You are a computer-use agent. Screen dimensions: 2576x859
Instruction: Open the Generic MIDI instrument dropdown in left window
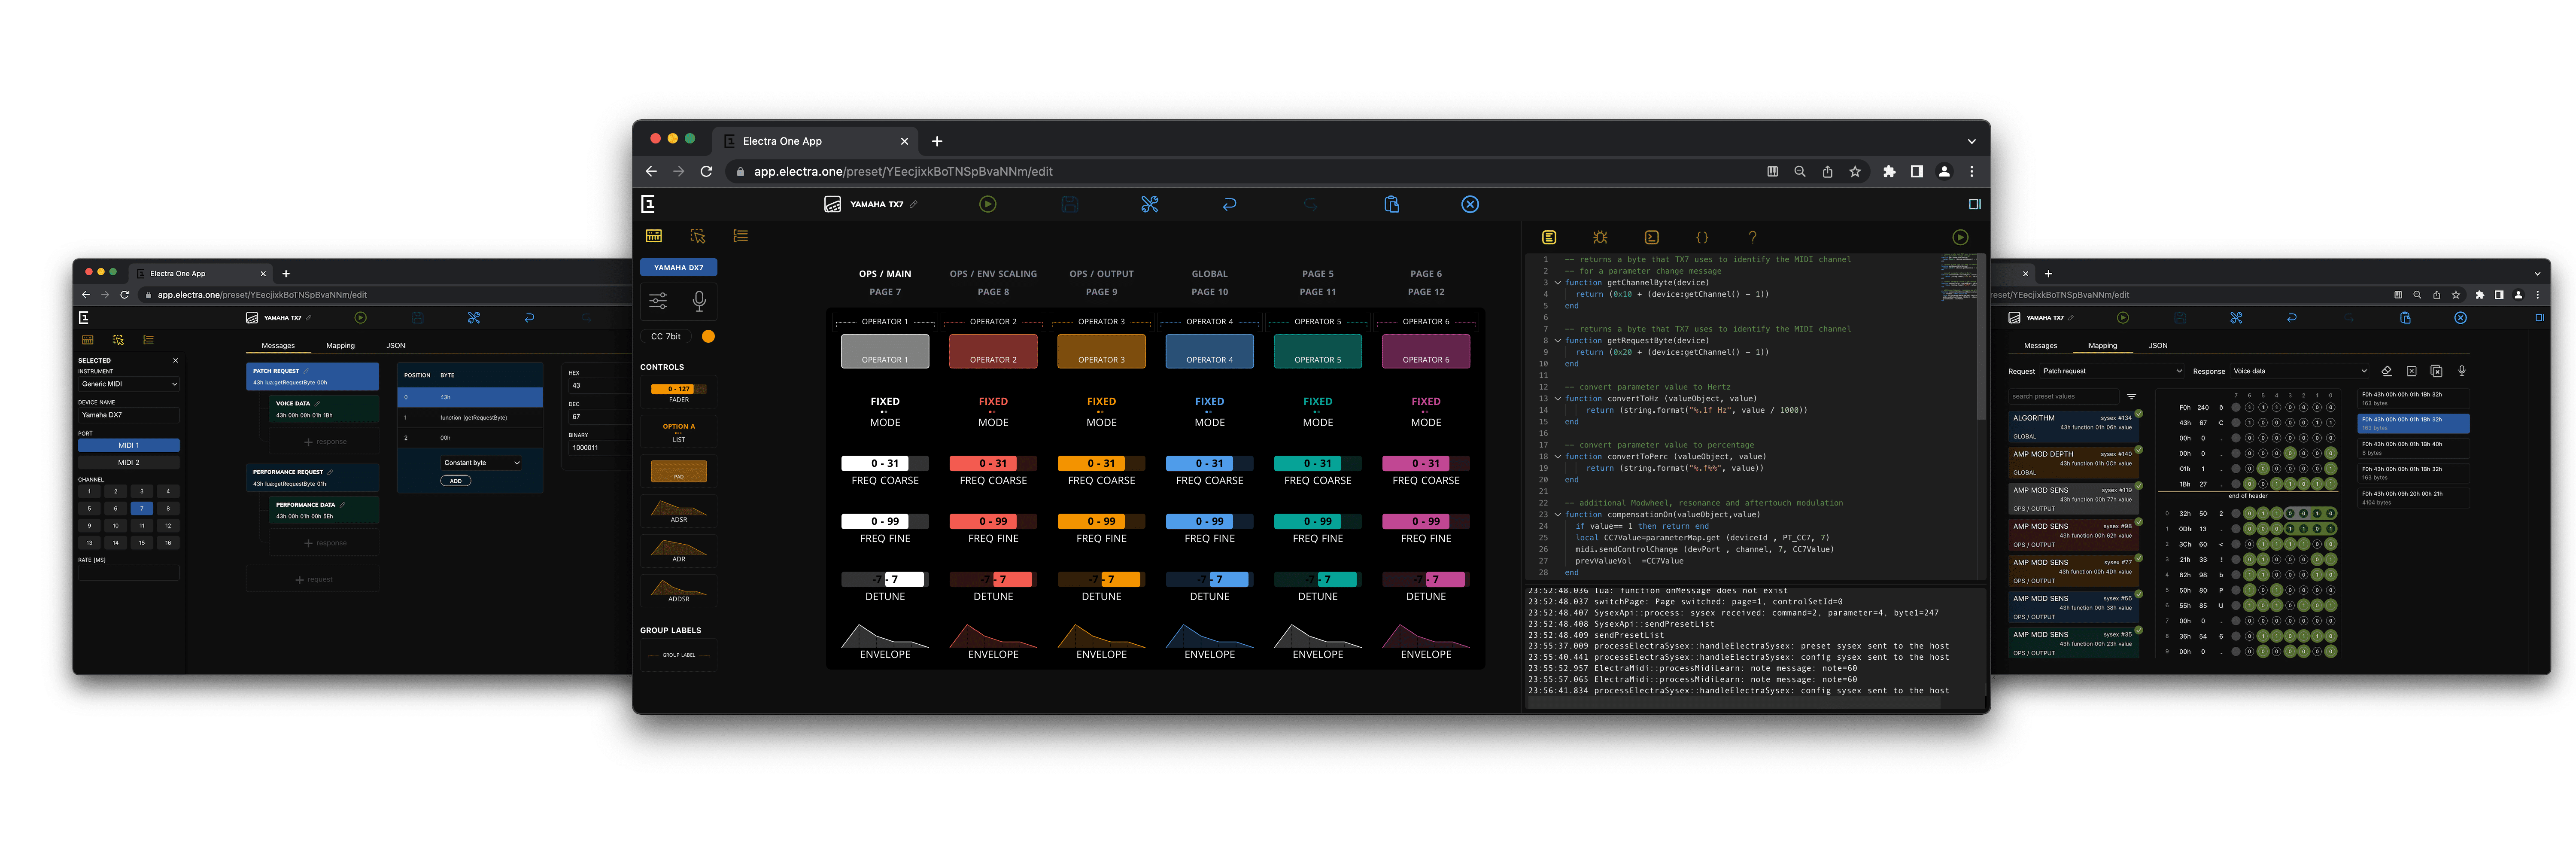[x=129, y=384]
